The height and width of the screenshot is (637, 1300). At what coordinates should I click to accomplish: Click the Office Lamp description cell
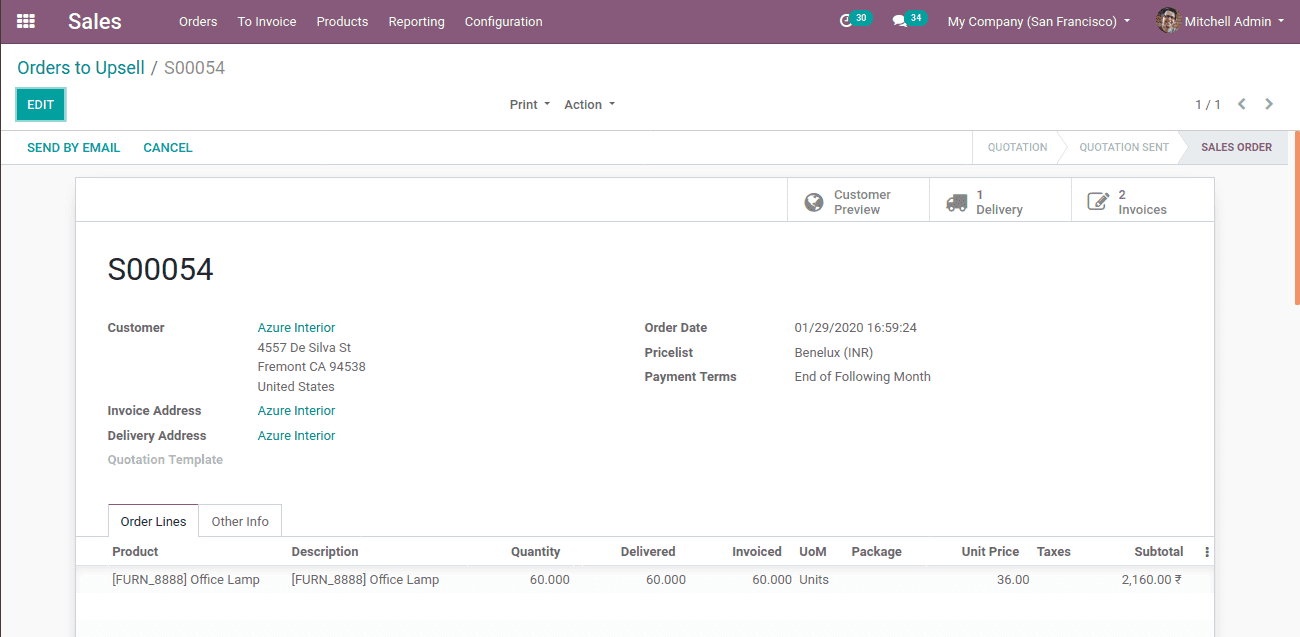[x=365, y=580]
